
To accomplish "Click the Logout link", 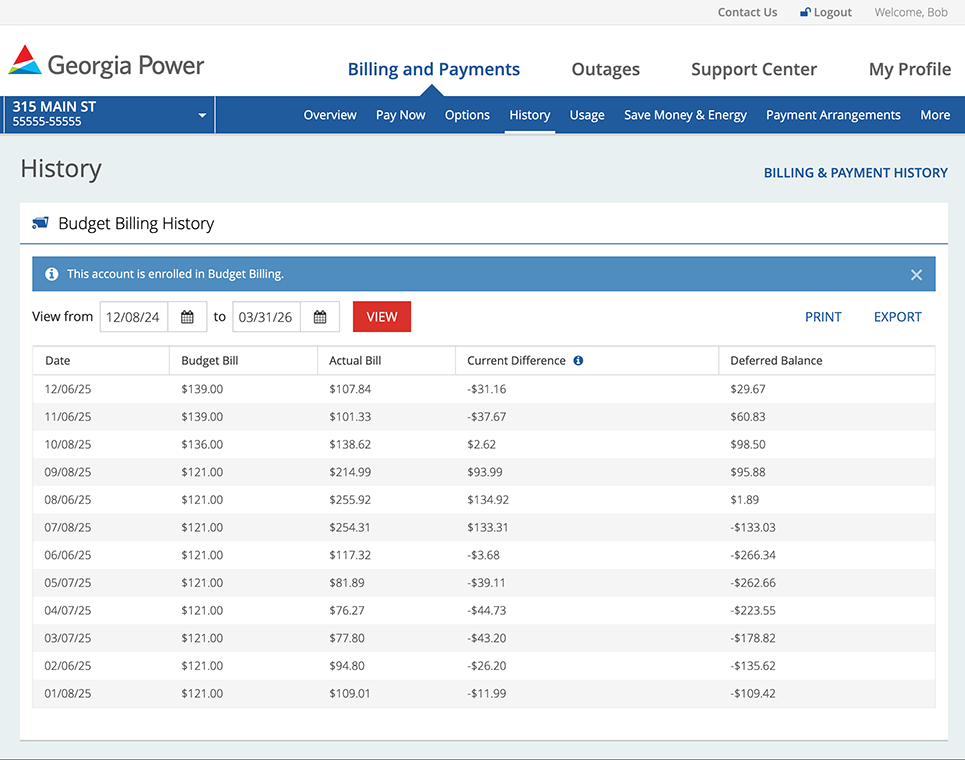I will pyautogui.click(x=825, y=12).
